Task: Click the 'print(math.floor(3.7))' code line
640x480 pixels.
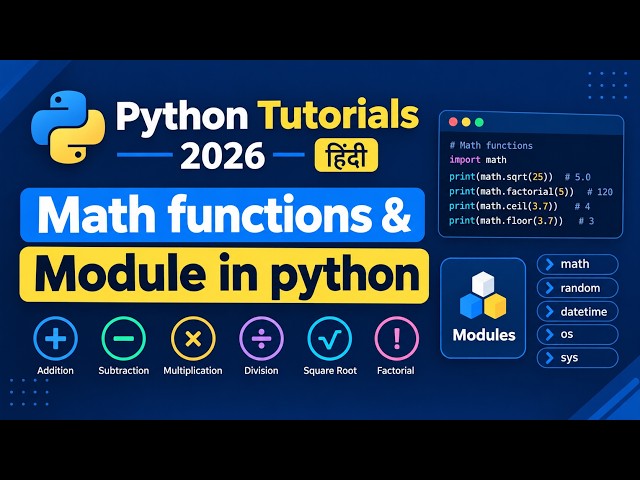Action: click(506, 221)
